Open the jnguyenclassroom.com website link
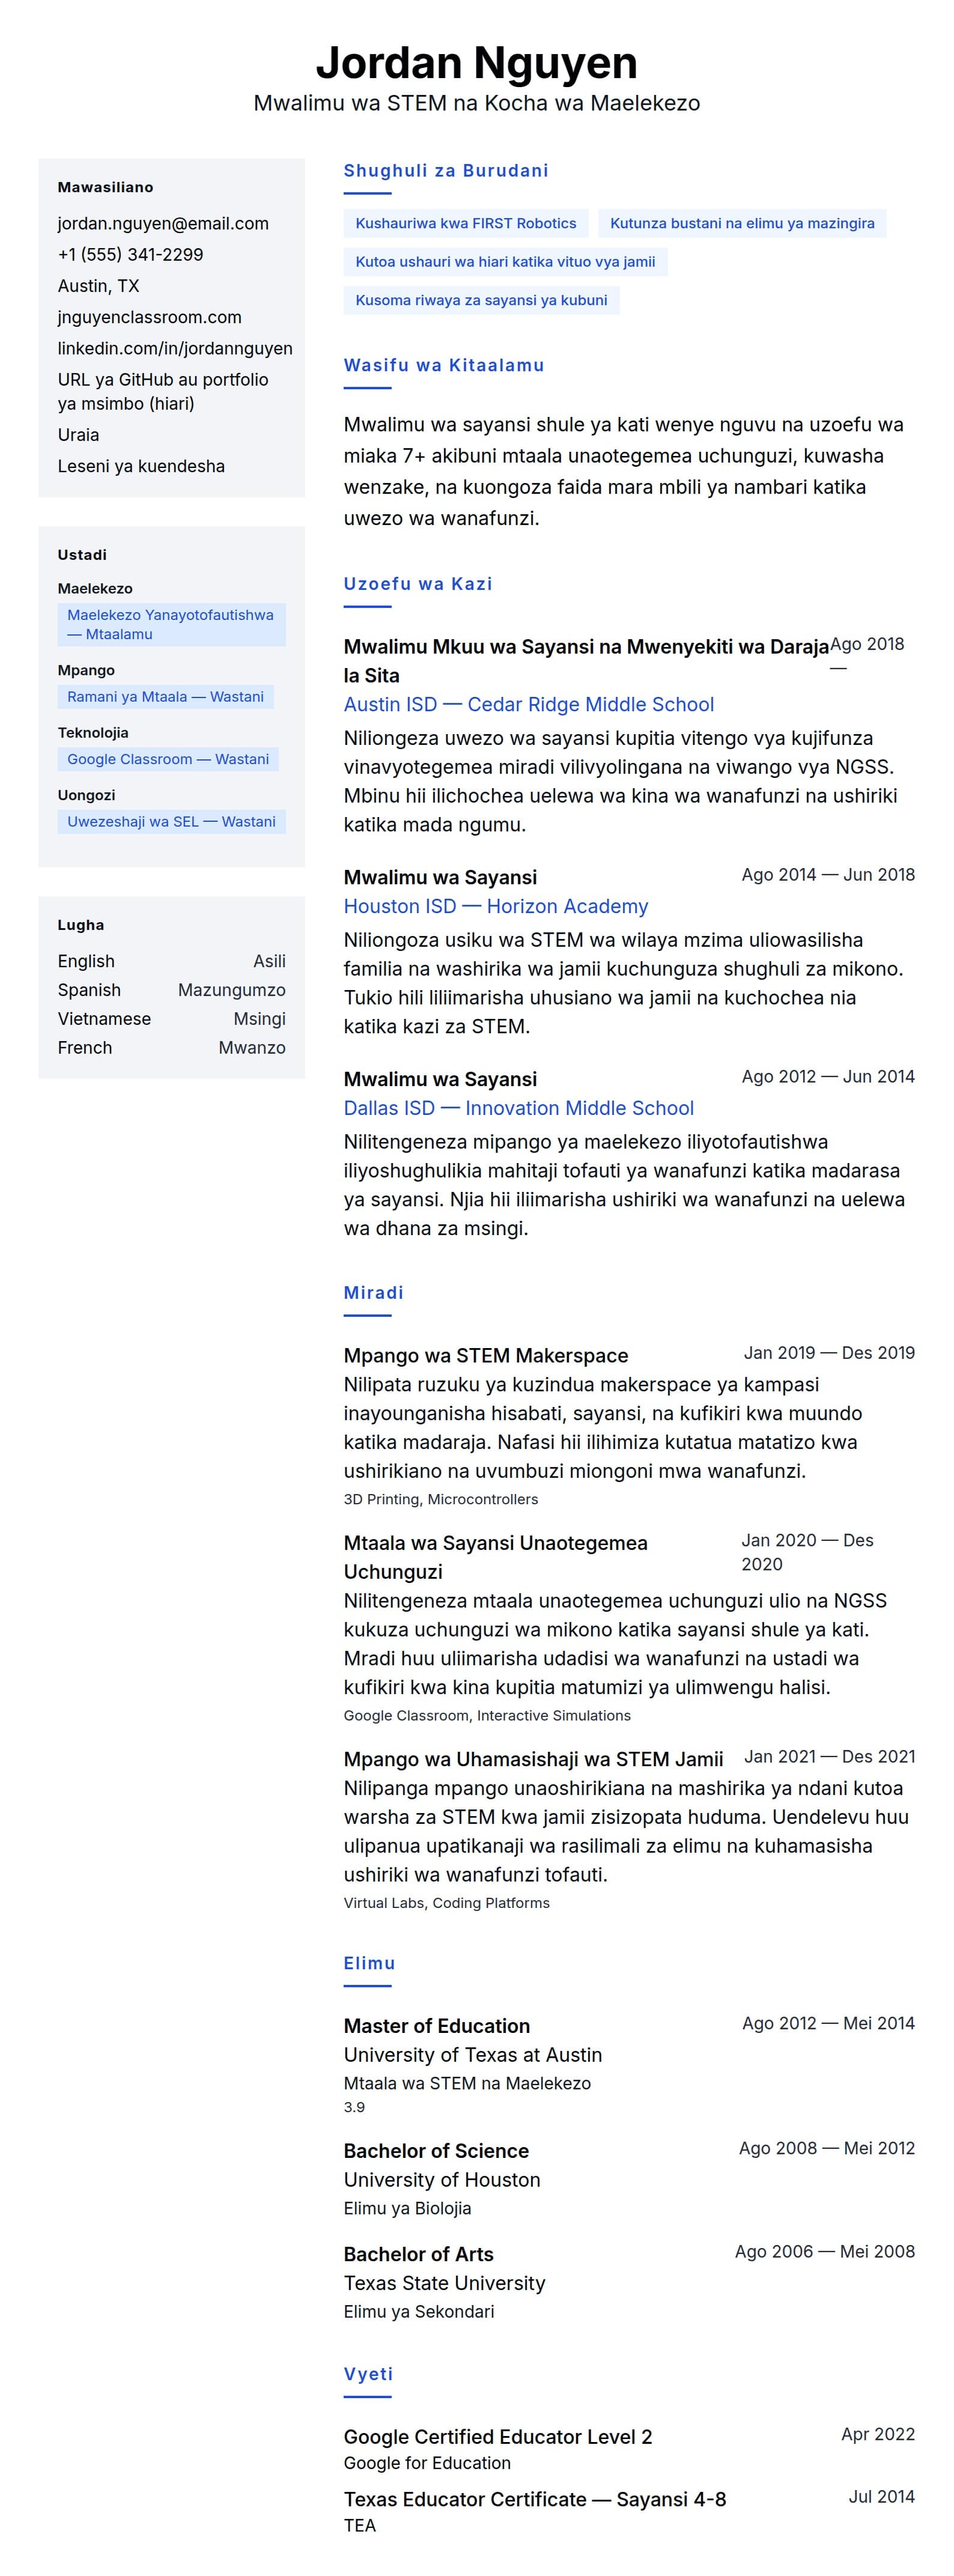This screenshot has width=954, height=2576. pos(149,317)
